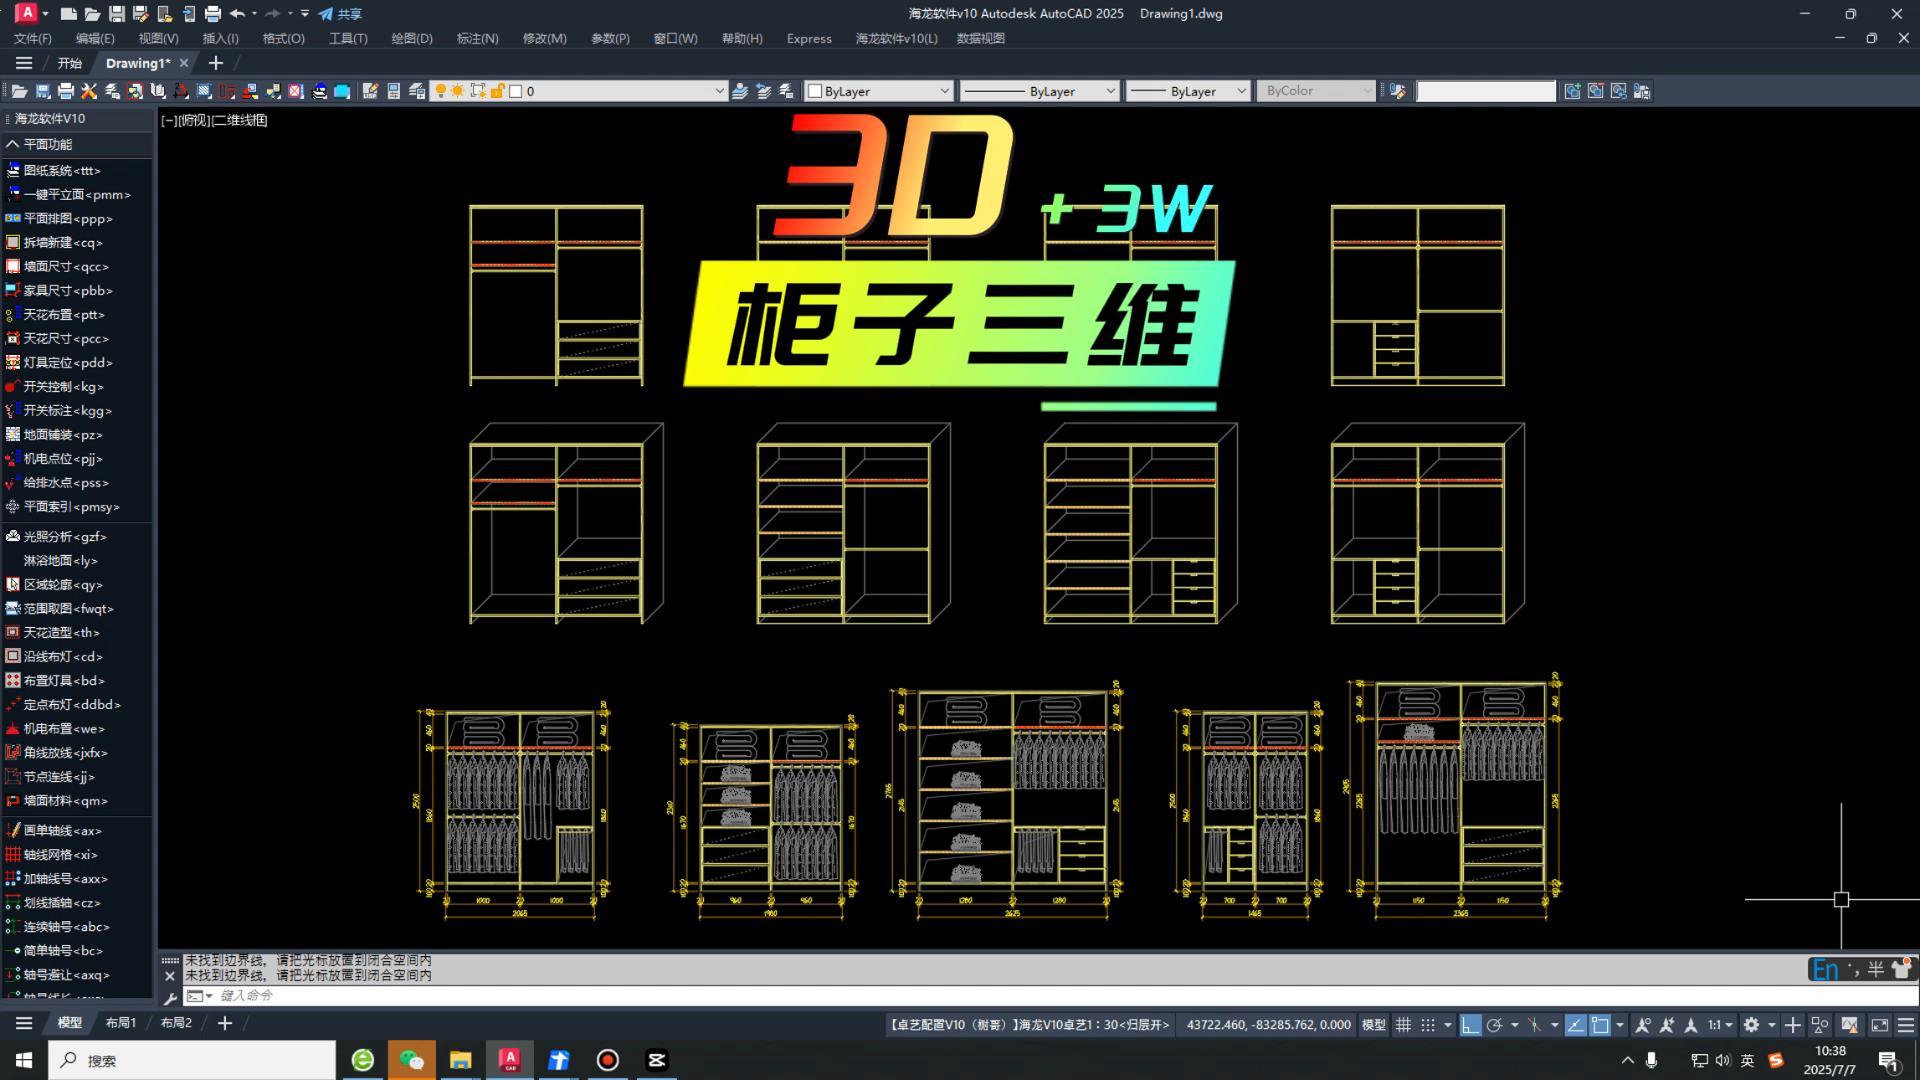Open file via quick access folder icon
The height and width of the screenshot is (1080, 1920).
[92, 14]
